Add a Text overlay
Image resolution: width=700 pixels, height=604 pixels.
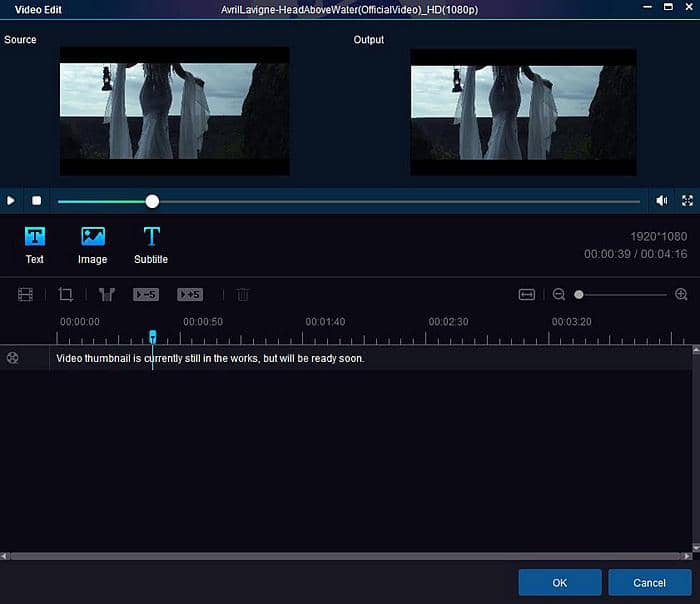(35, 244)
